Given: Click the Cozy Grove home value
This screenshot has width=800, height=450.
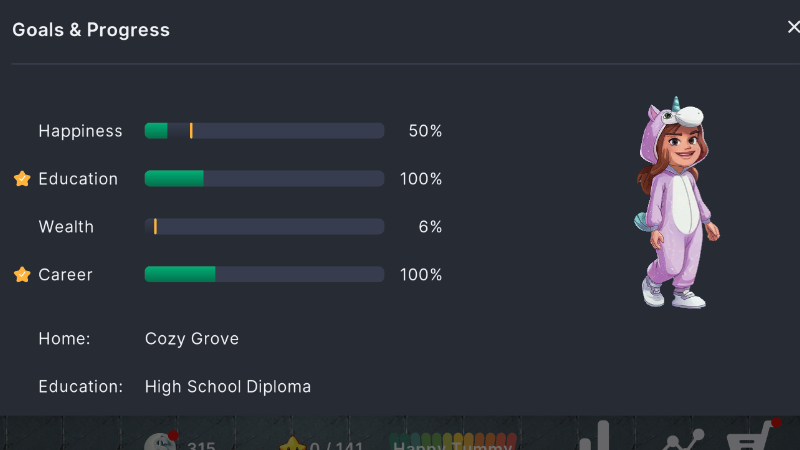Looking at the screenshot, I should click(192, 339).
